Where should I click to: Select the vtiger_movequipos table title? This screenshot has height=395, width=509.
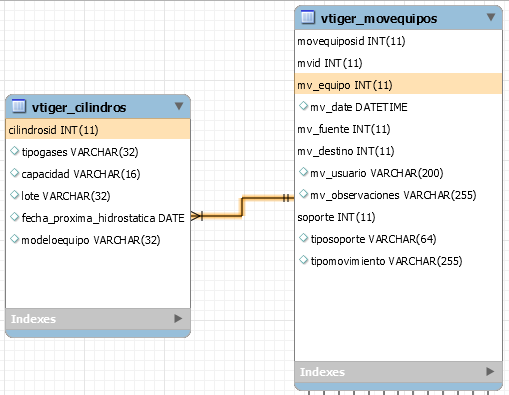click(379, 19)
